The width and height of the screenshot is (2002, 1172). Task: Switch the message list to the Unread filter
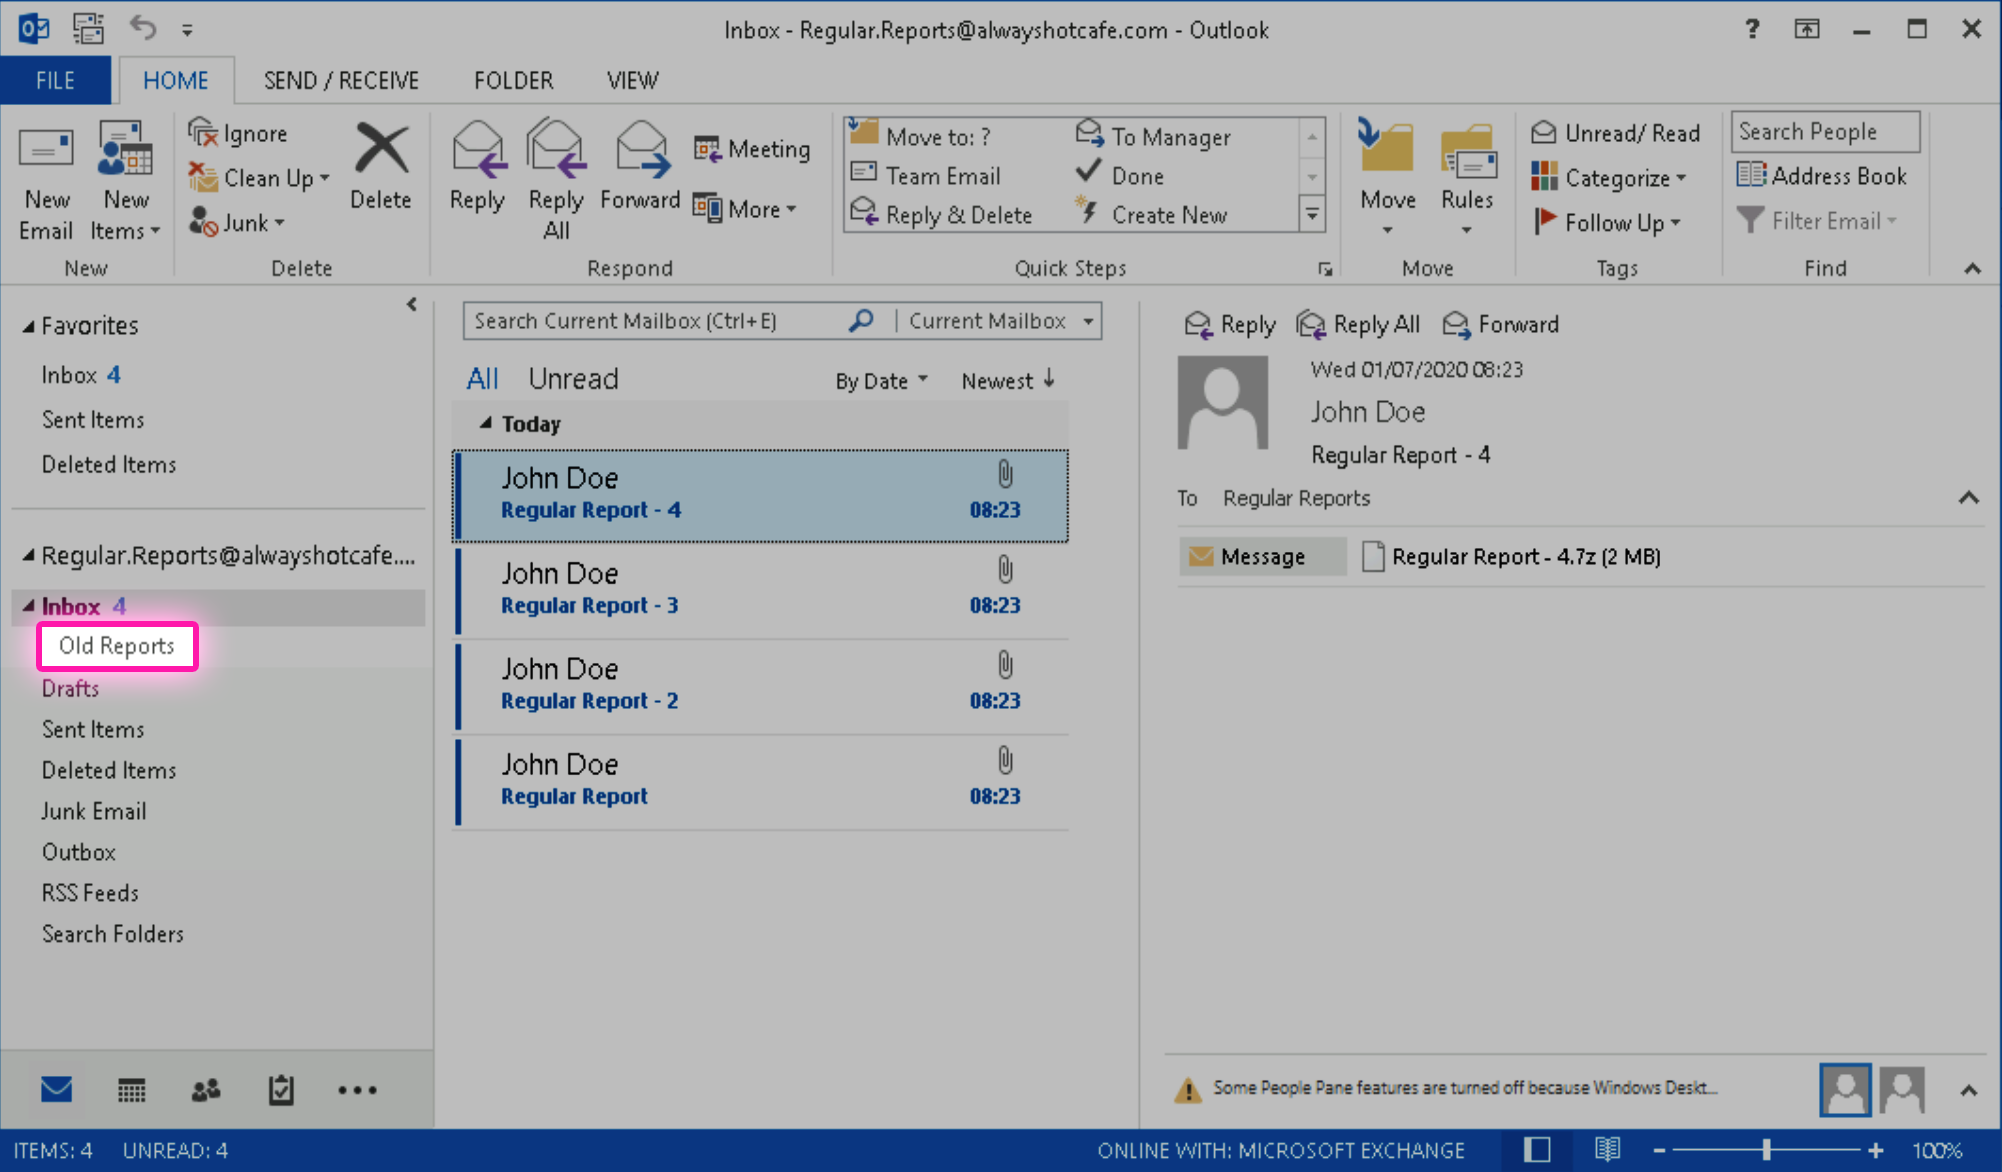pyautogui.click(x=573, y=378)
